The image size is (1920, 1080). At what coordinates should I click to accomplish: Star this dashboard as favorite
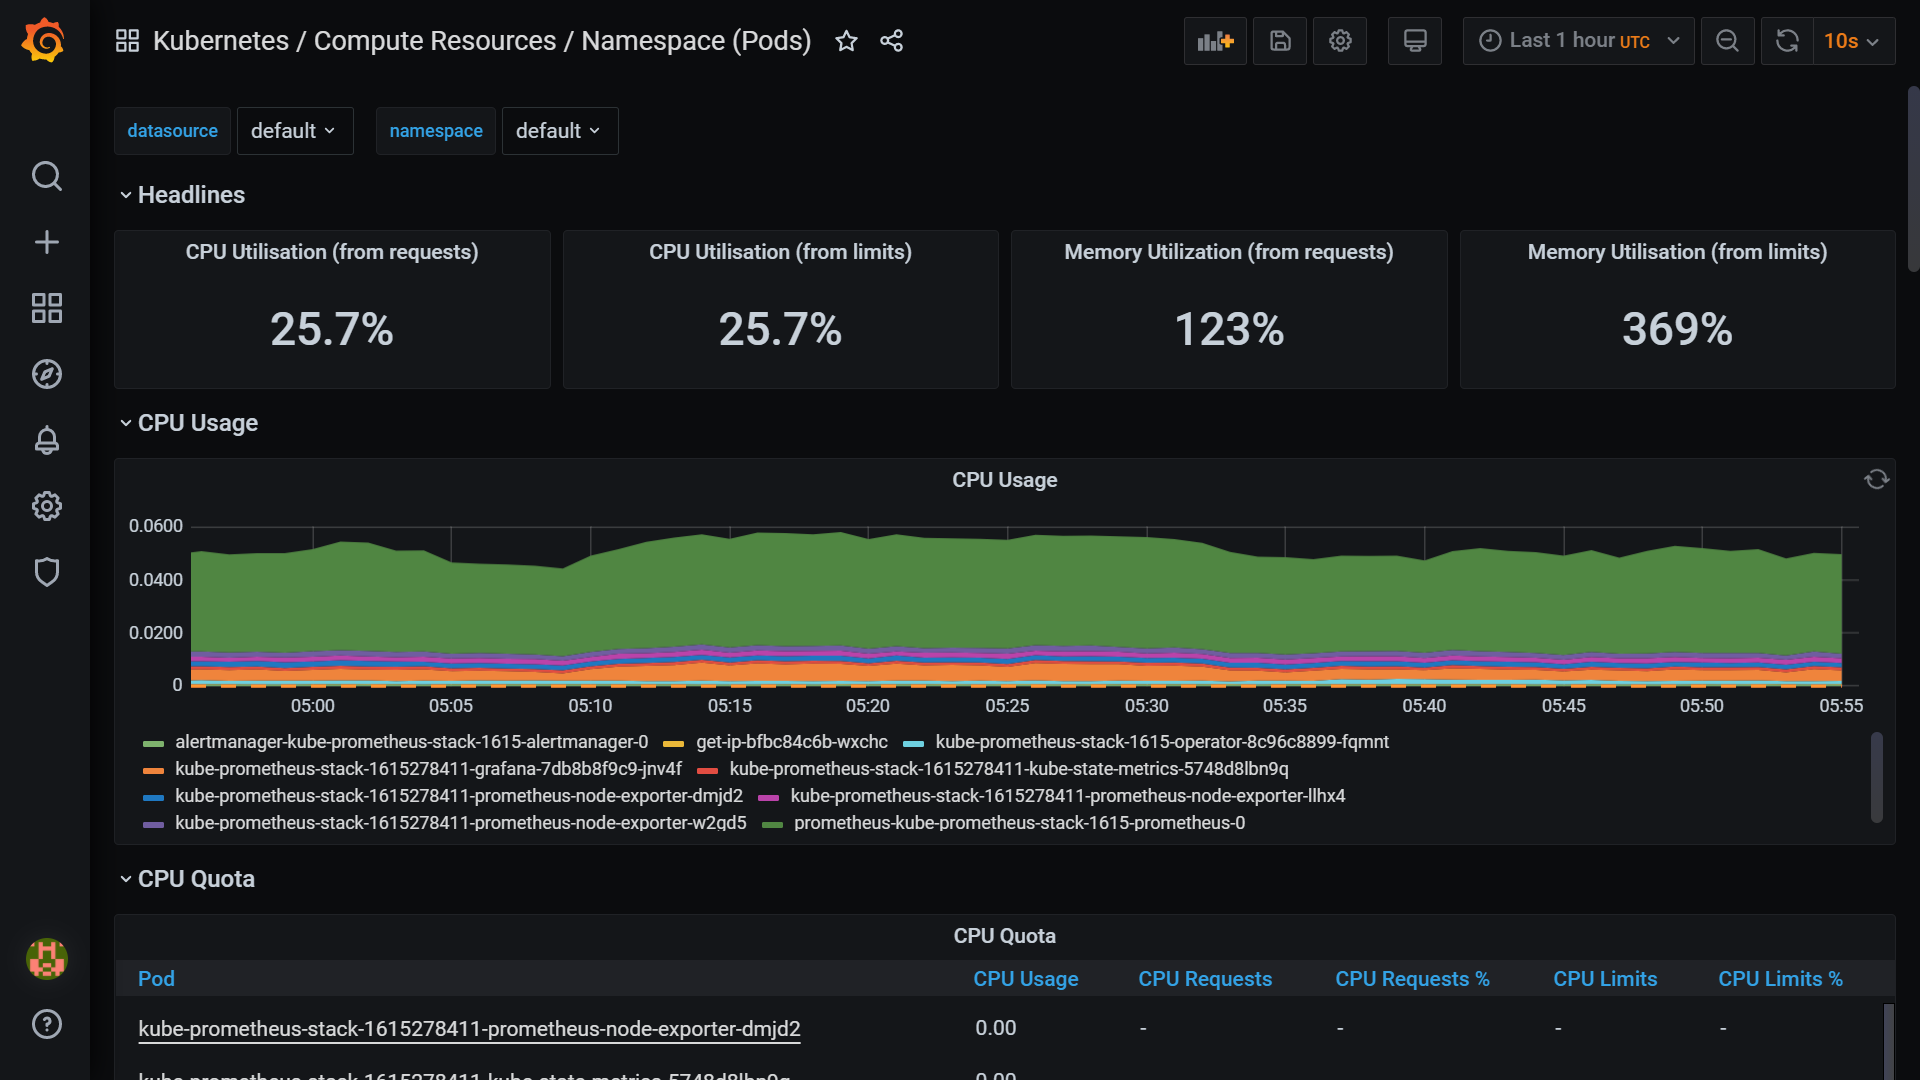[846, 41]
